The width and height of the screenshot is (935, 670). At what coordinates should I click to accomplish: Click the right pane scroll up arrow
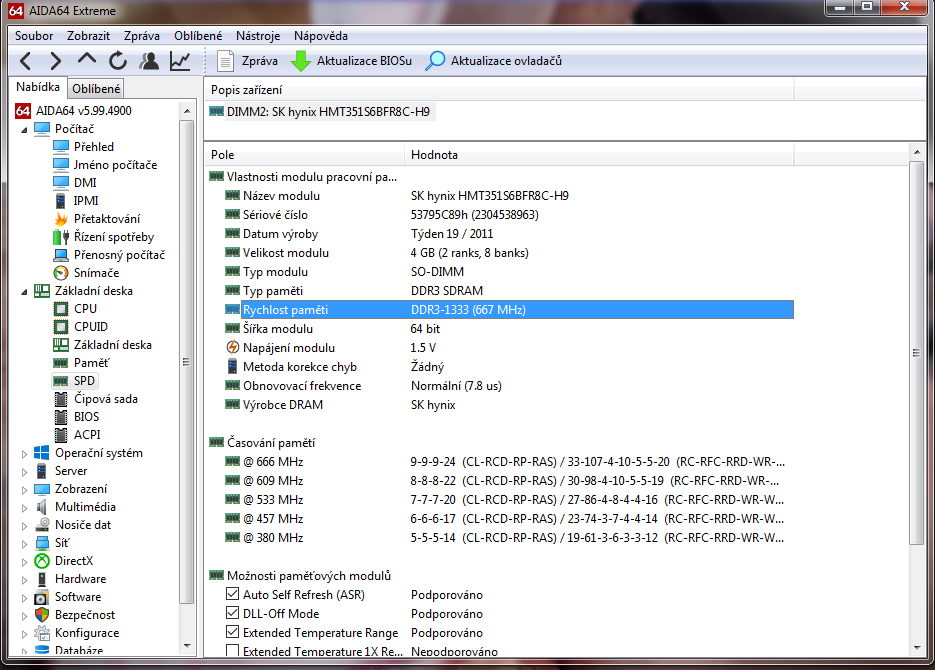click(x=917, y=153)
